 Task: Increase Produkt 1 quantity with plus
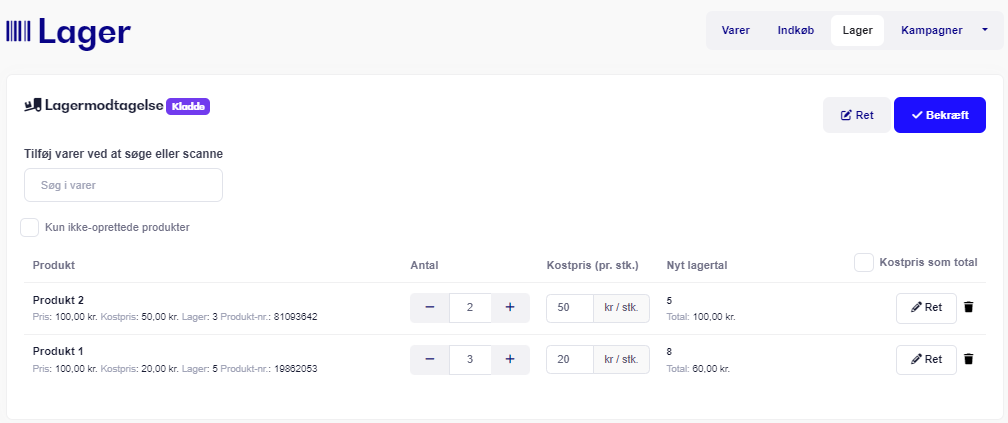pos(510,359)
